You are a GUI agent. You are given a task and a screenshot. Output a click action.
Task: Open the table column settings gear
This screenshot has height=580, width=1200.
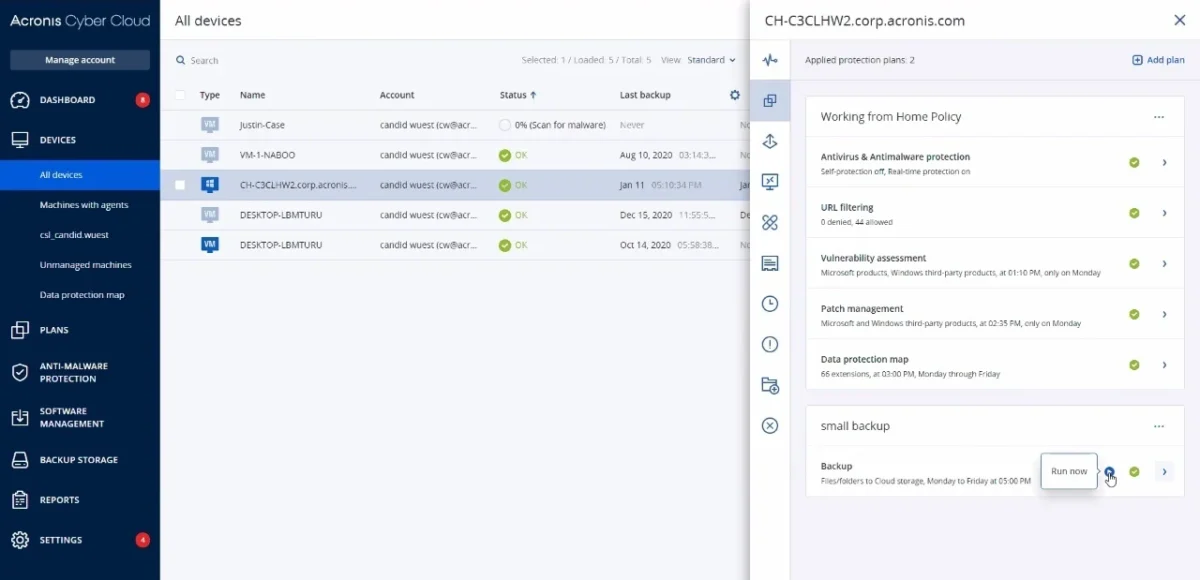[735, 95]
